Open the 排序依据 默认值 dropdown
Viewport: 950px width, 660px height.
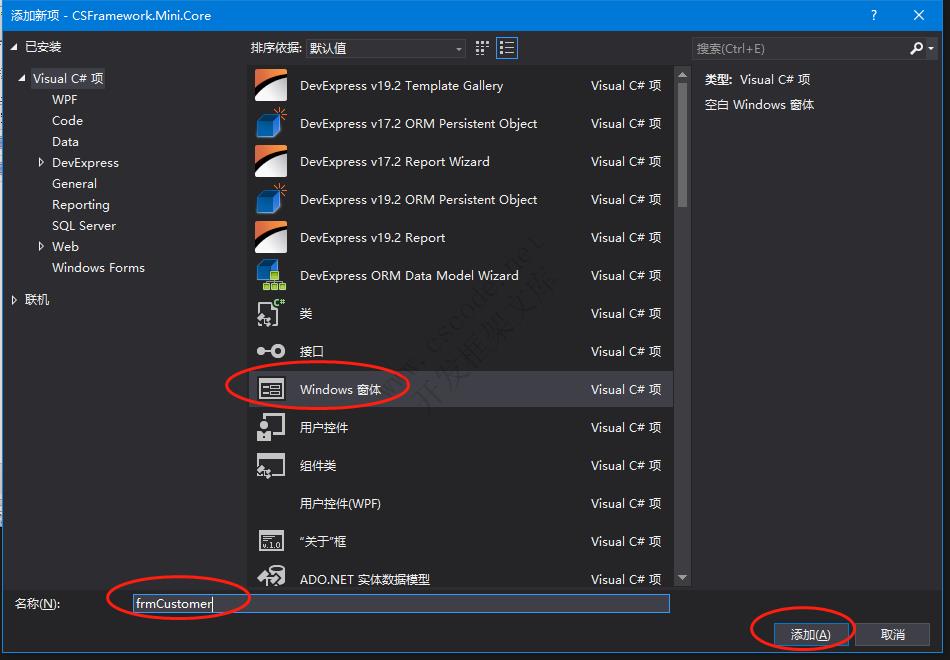pos(458,47)
